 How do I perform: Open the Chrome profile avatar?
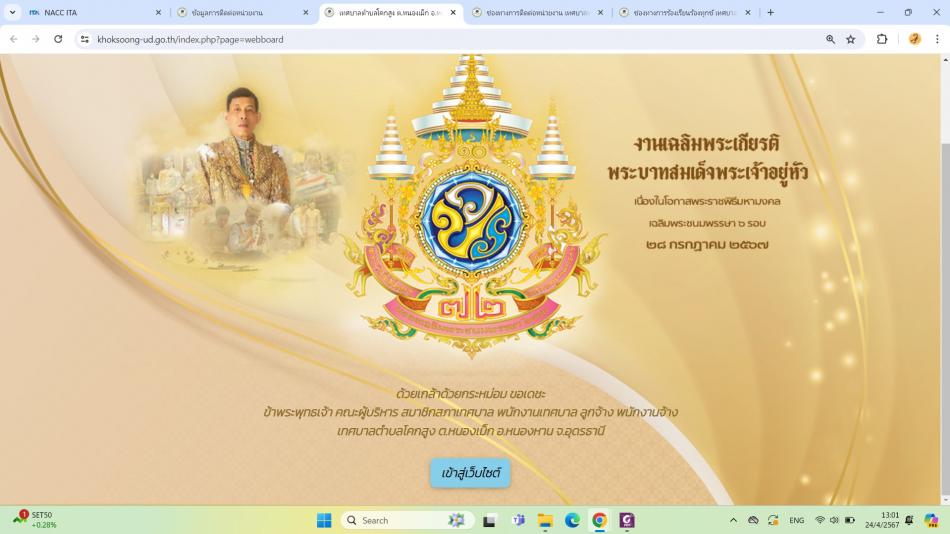click(914, 39)
